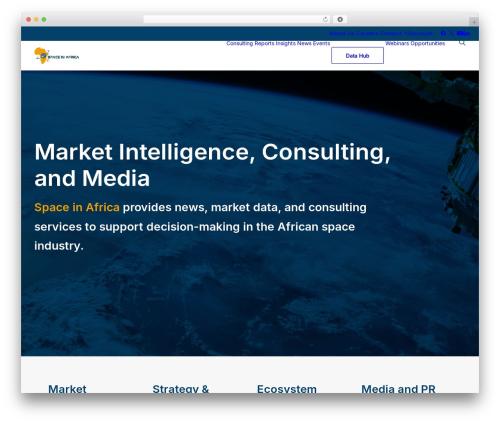Select the Media and PR heading
This screenshot has height=423, width=500.
click(x=398, y=389)
